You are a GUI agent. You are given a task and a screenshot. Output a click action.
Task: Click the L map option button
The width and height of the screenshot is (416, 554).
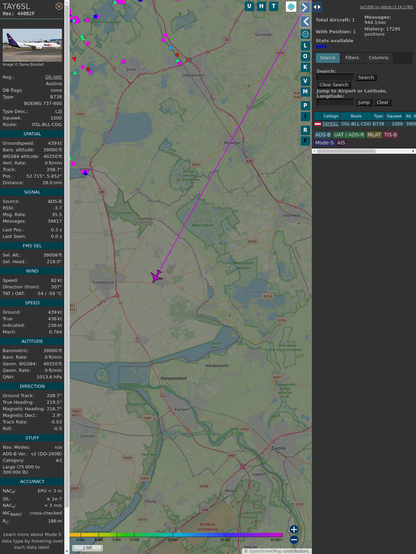[305, 46]
